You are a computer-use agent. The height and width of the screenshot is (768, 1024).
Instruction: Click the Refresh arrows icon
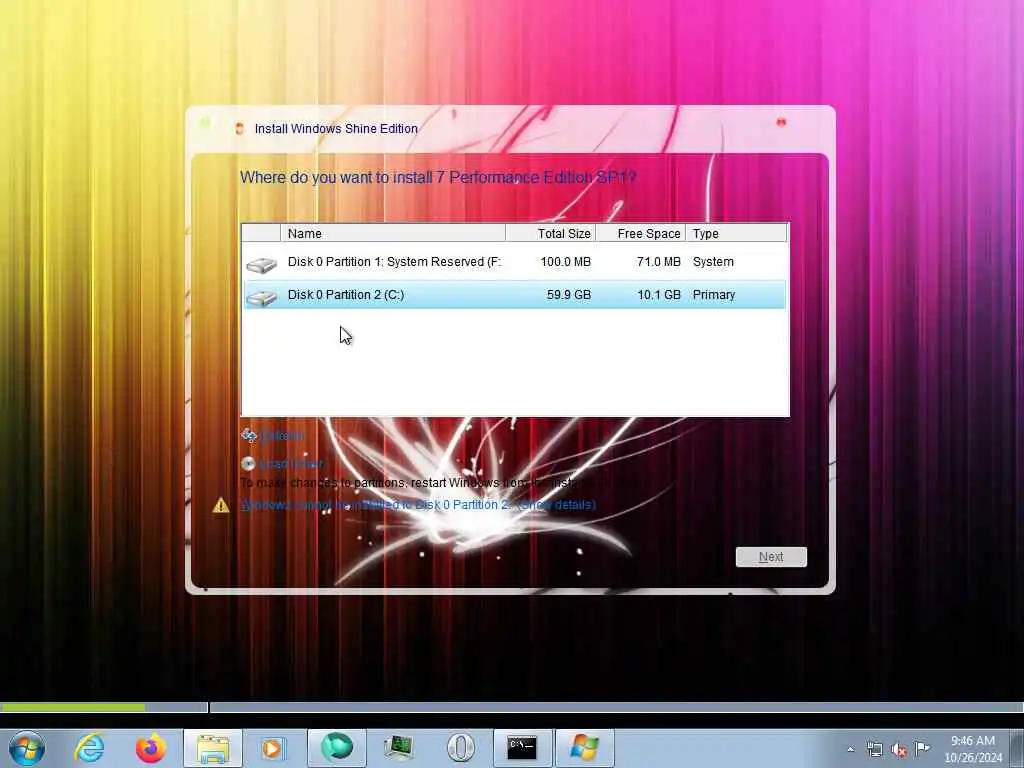click(x=249, y=436)
